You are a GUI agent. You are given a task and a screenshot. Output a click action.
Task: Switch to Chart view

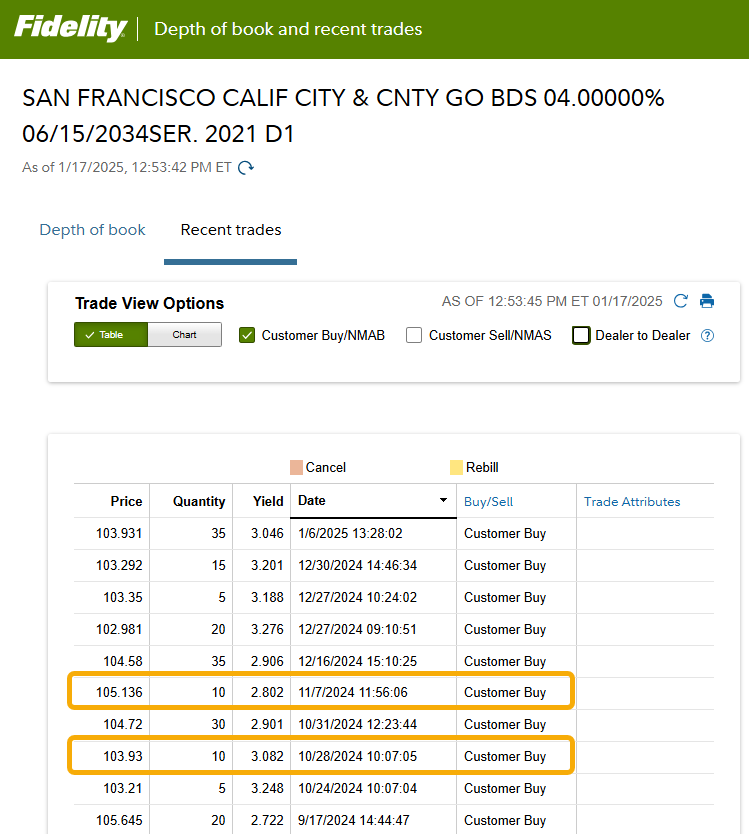click(184, 335)
